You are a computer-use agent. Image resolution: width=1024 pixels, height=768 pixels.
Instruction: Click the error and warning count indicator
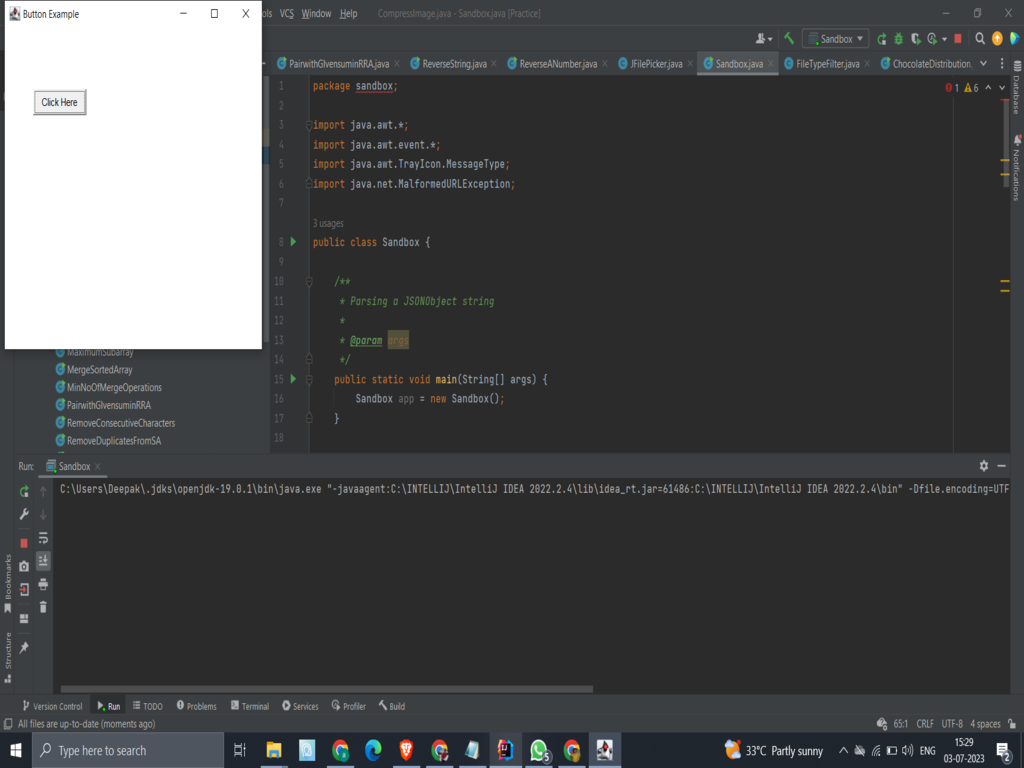click(x=962, y=88)
